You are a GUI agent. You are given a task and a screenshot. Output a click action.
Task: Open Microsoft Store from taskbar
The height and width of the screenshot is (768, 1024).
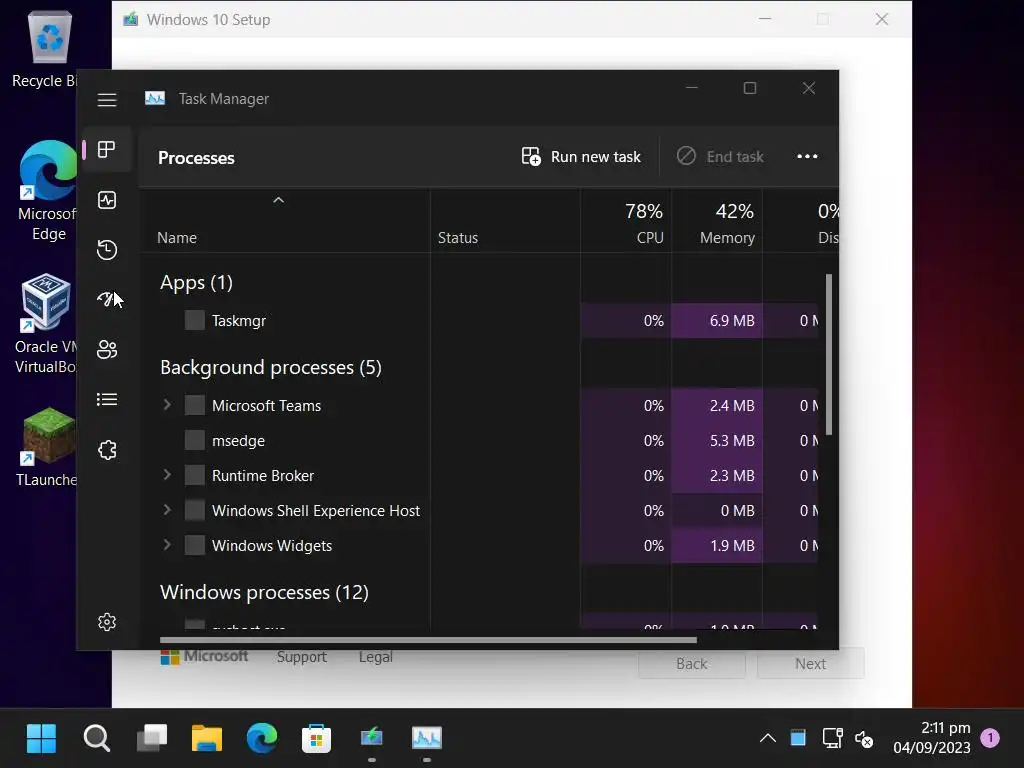[316, 739]
